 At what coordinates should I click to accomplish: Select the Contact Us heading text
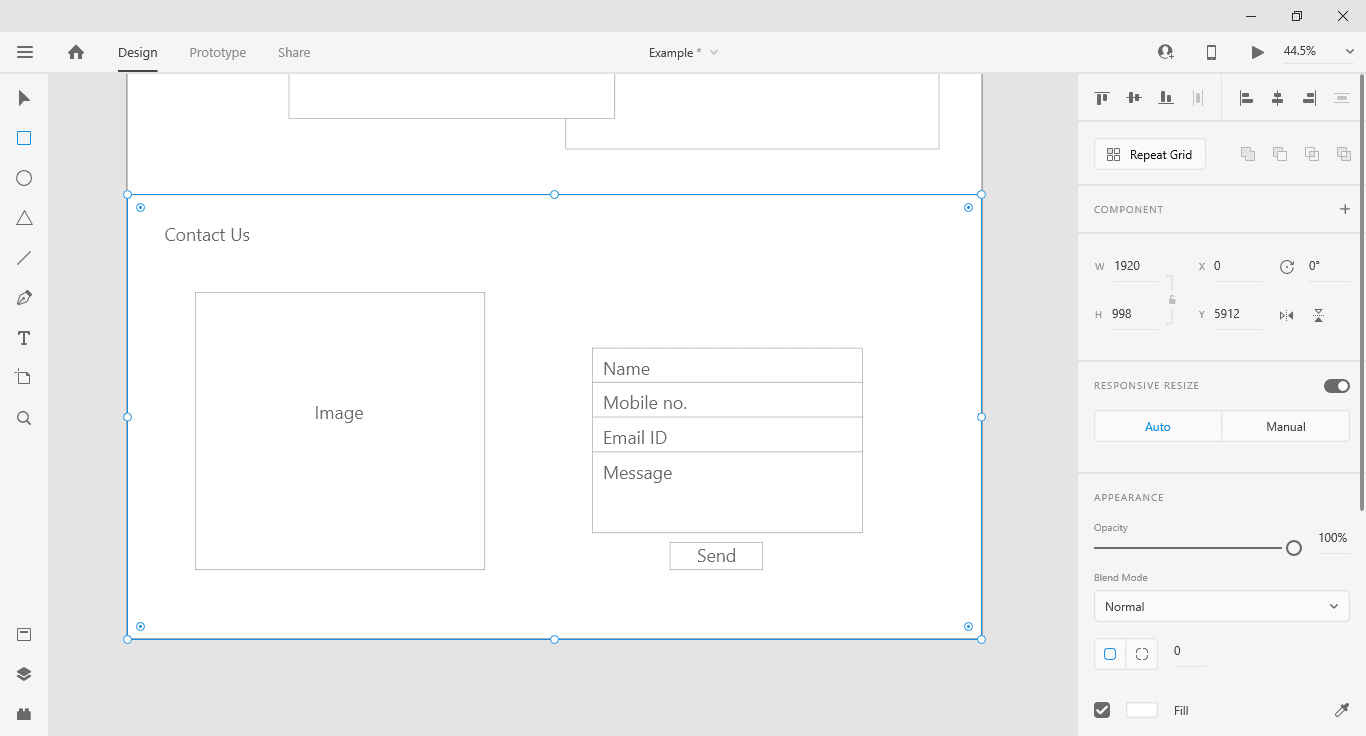(207, 235)
